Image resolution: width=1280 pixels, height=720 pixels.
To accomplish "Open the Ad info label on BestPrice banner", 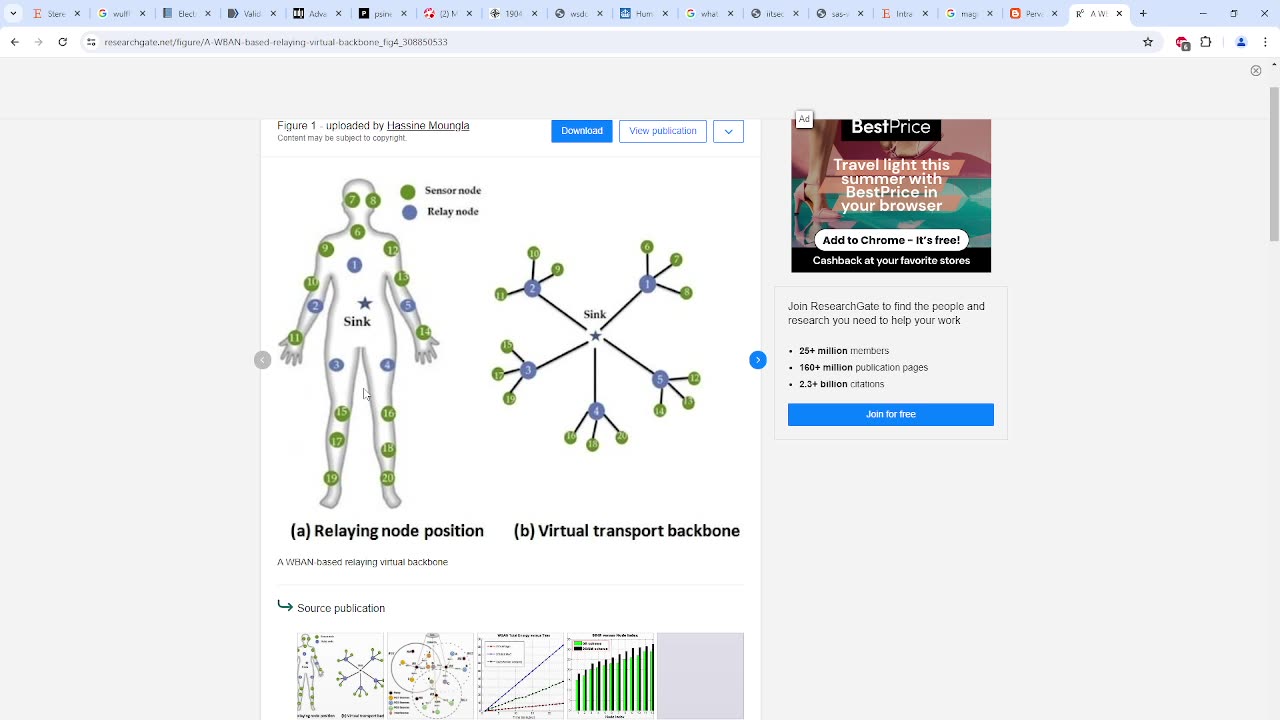I will [x=804, y=119].
